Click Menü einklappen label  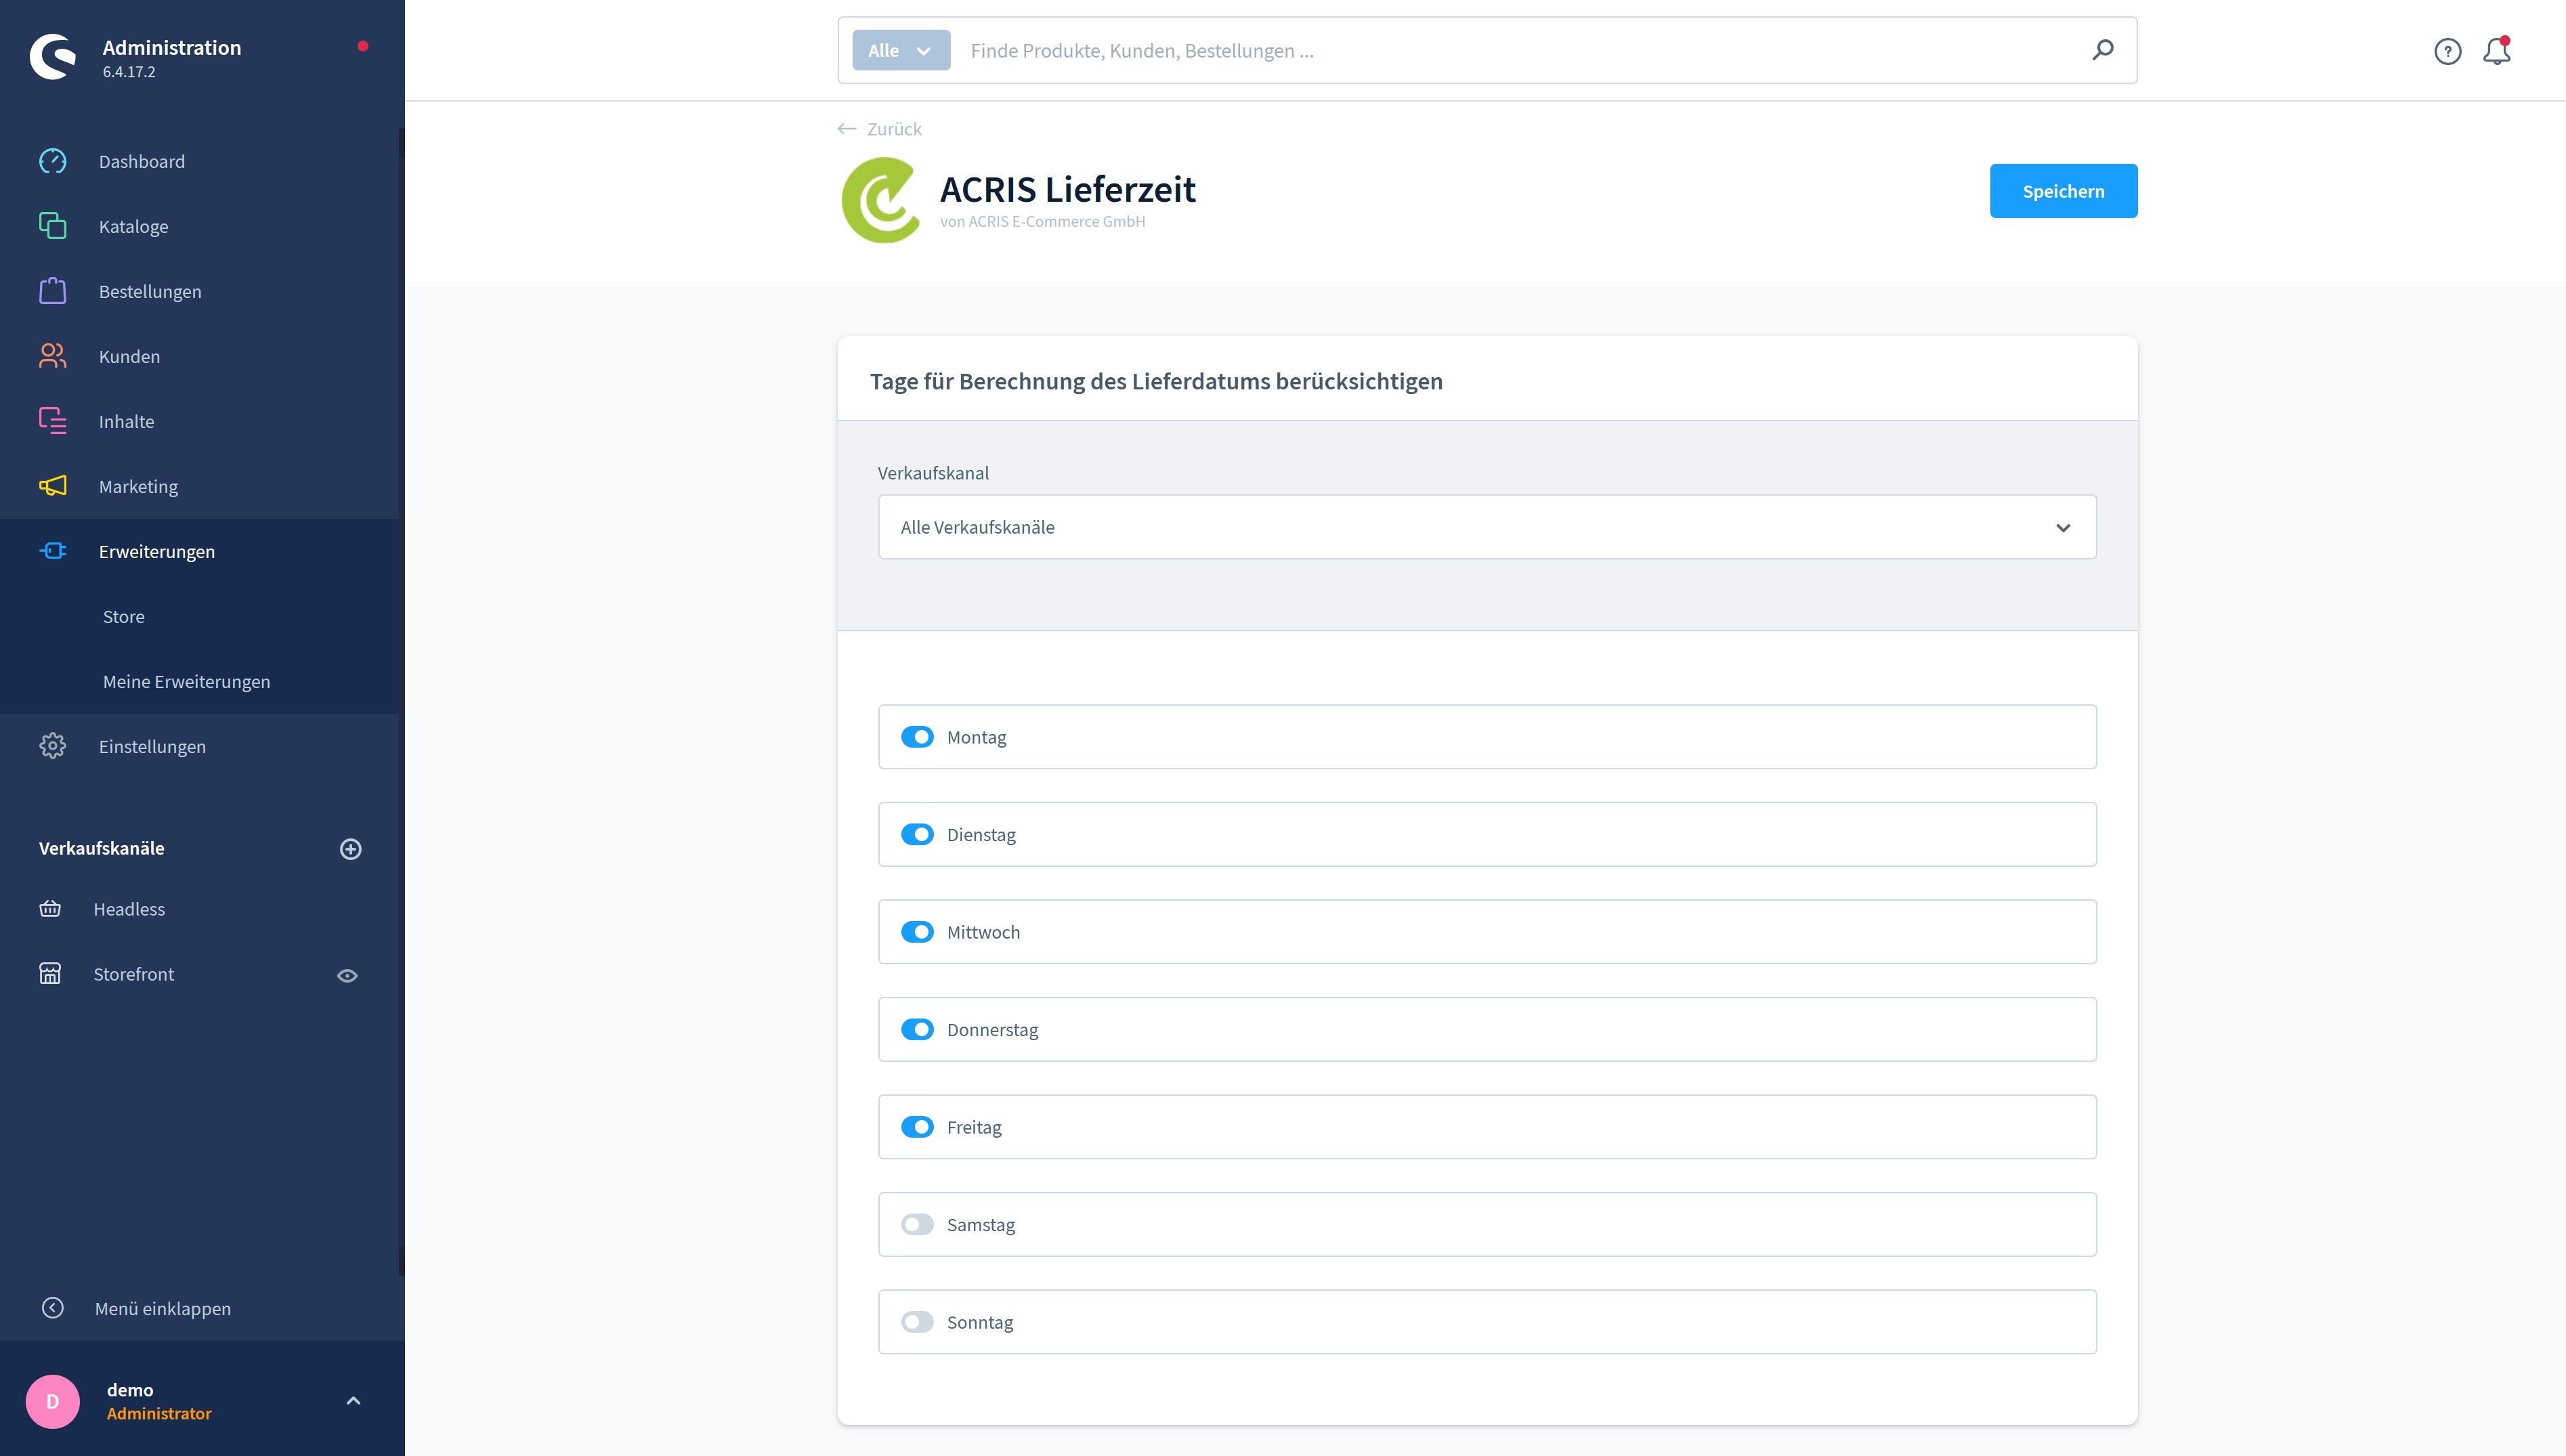tap(163, 1308)
